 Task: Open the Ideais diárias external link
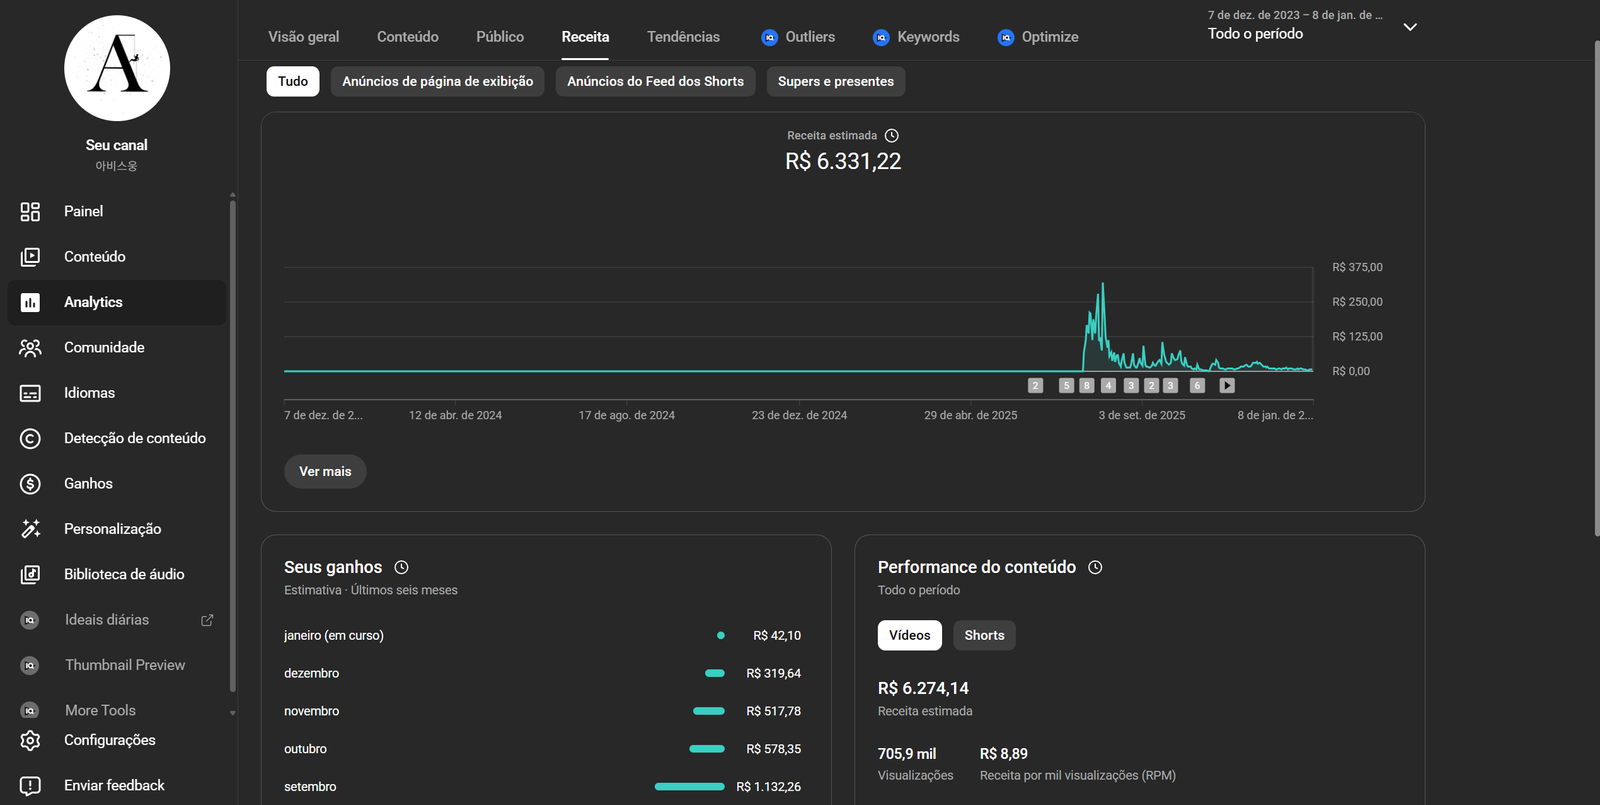tap(207, 620)
